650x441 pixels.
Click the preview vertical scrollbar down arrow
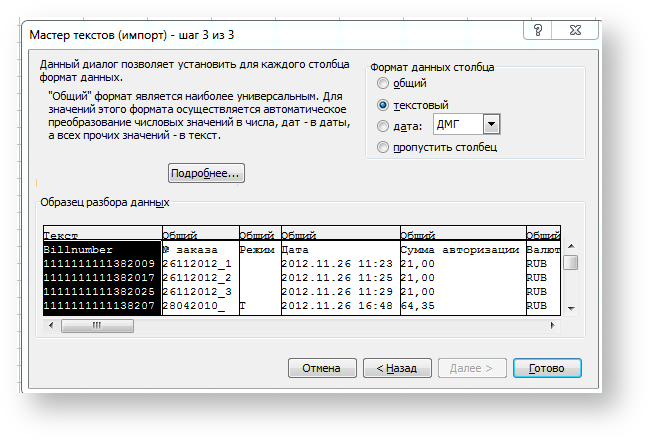(x=570, y=308)
